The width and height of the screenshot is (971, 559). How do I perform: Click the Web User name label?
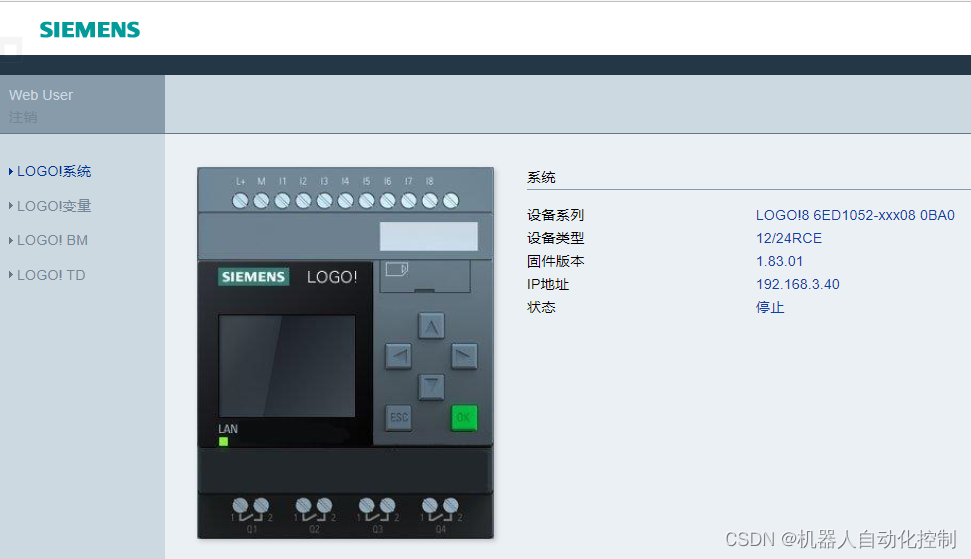[41, 95]
